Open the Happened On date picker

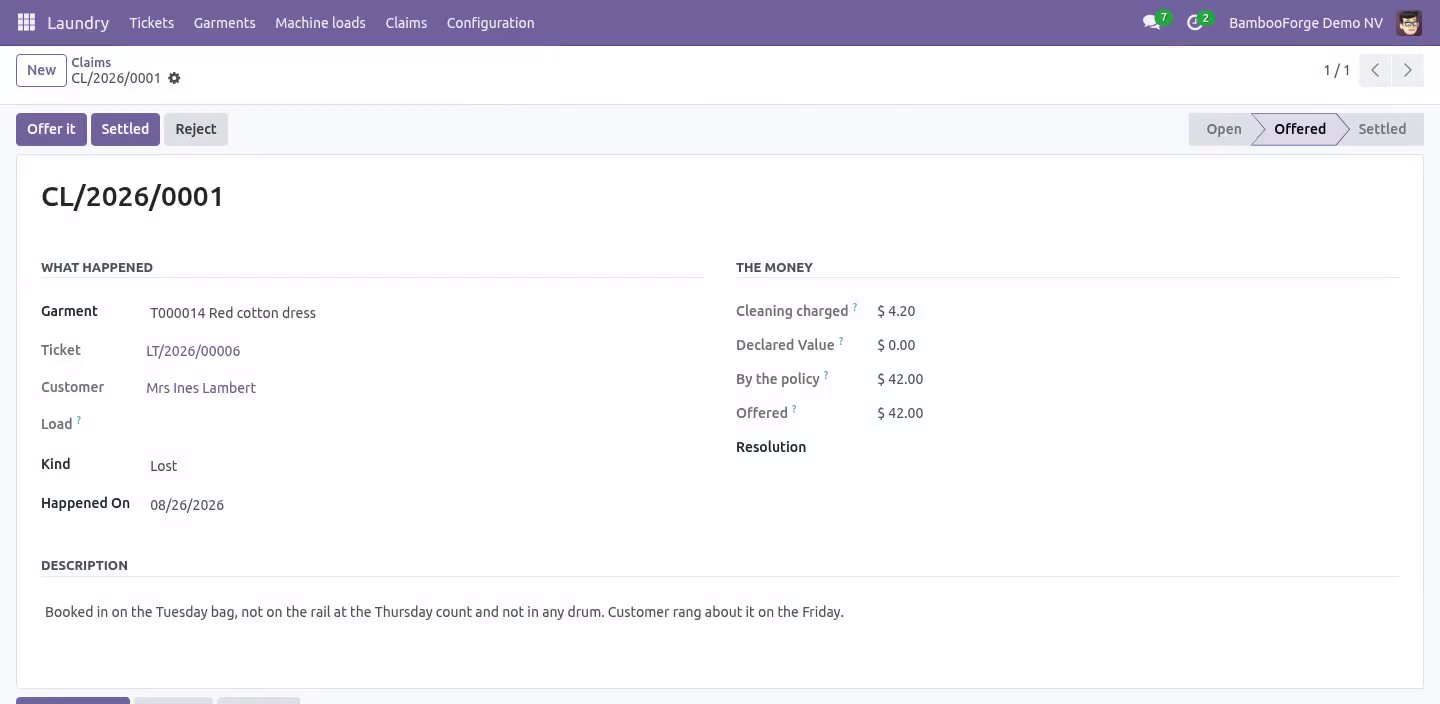click(x=424, y=505)
